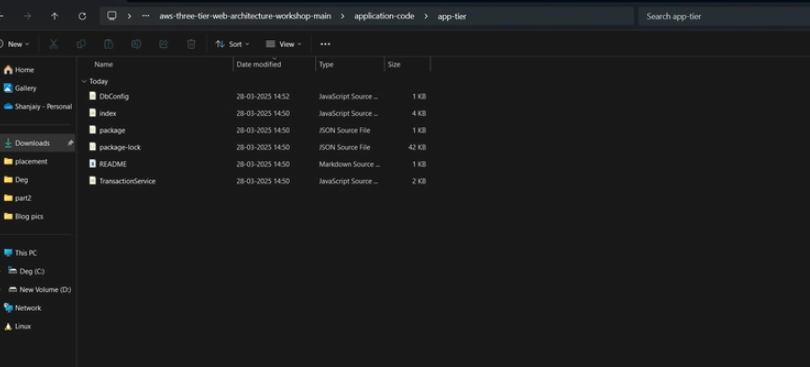This screenshot has height=367, width=810.
Task: Click the Cut toolbar icon
Action: [53, 44]
